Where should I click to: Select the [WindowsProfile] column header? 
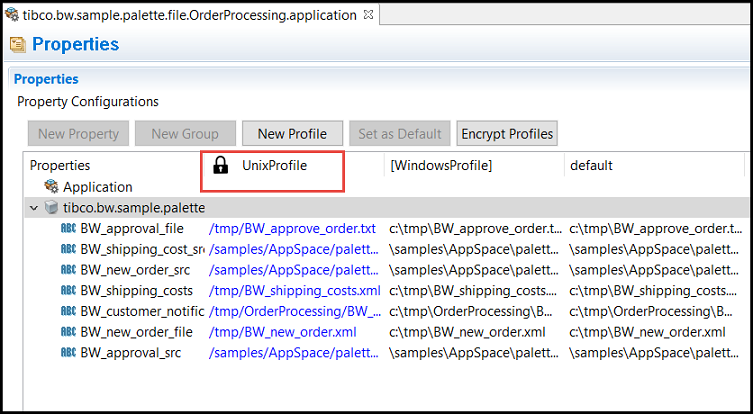(x=440, y=165)
